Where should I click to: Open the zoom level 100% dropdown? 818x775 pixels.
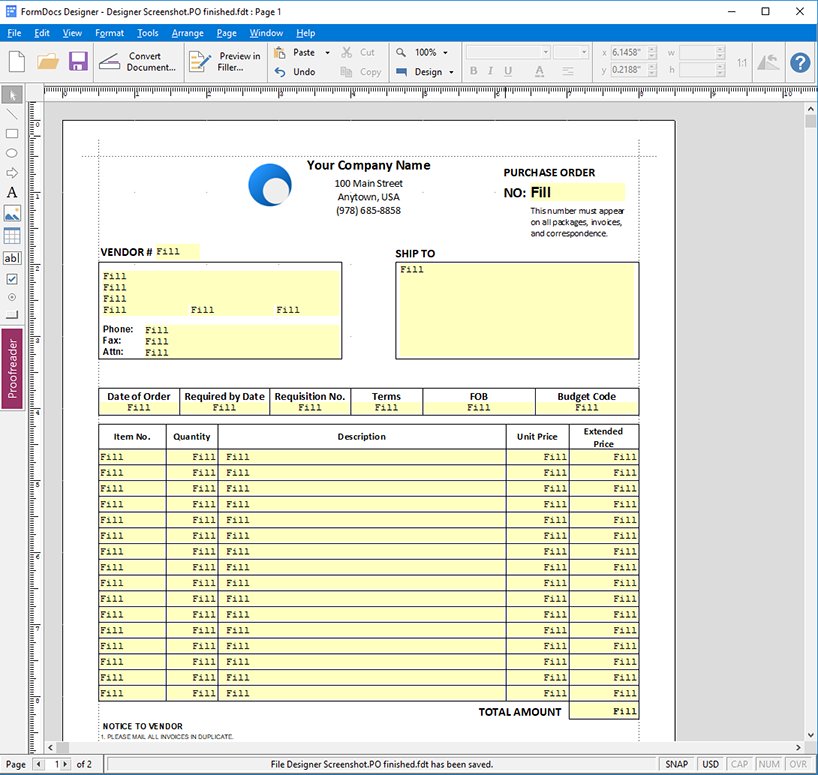click(x=443, y=52)
